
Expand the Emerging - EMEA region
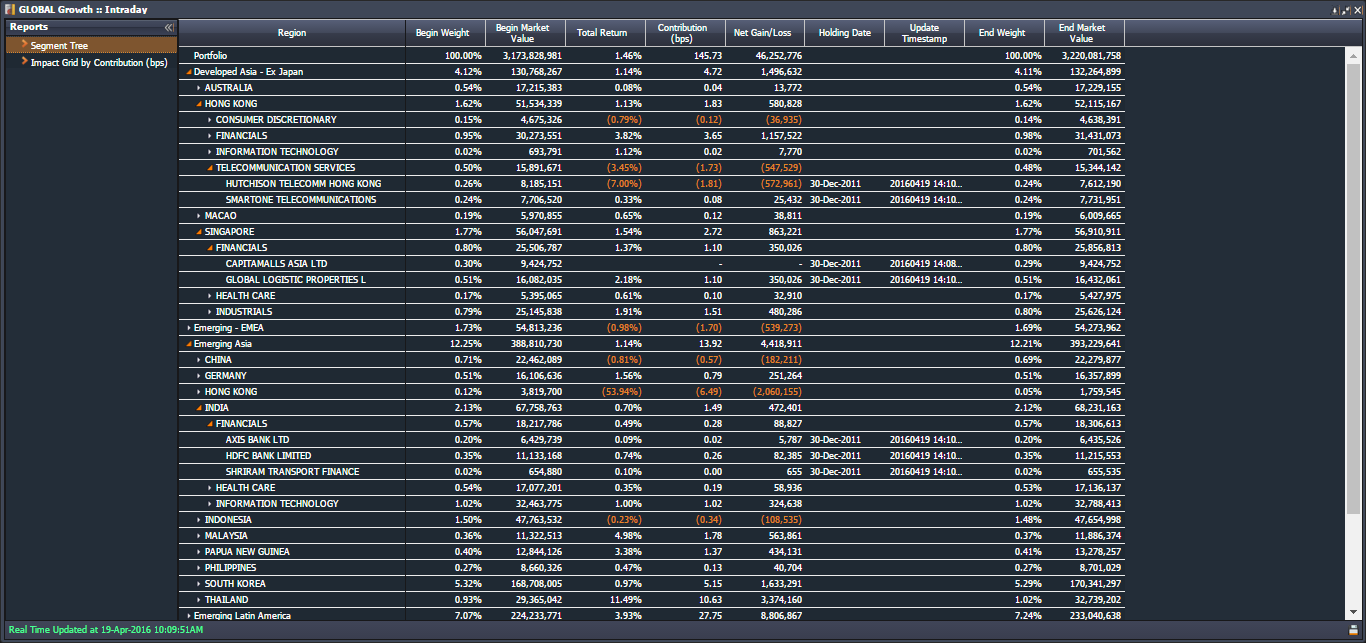point(188,328)
